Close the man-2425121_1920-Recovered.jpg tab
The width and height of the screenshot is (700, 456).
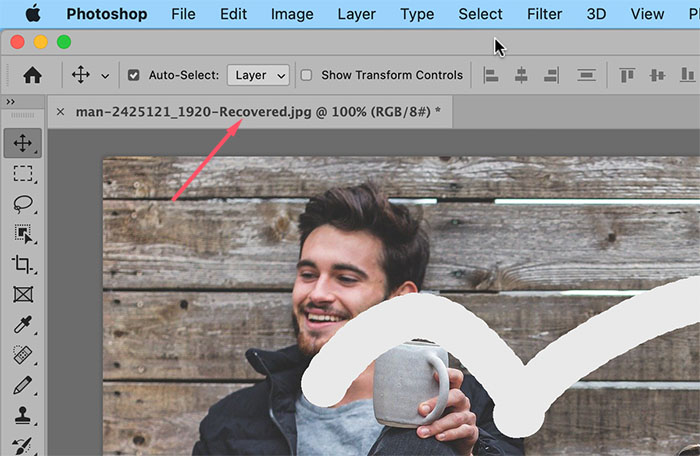click(60, 112)
